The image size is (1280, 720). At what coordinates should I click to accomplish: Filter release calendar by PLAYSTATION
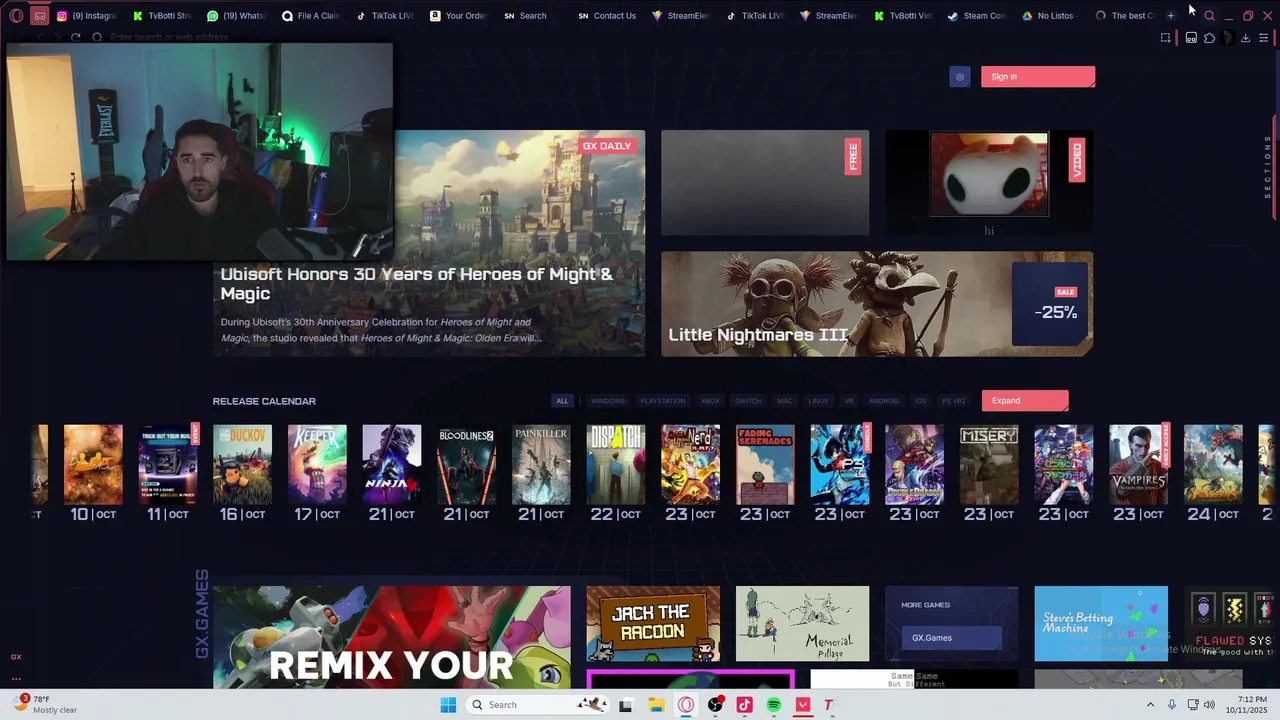tap(663, 401)
